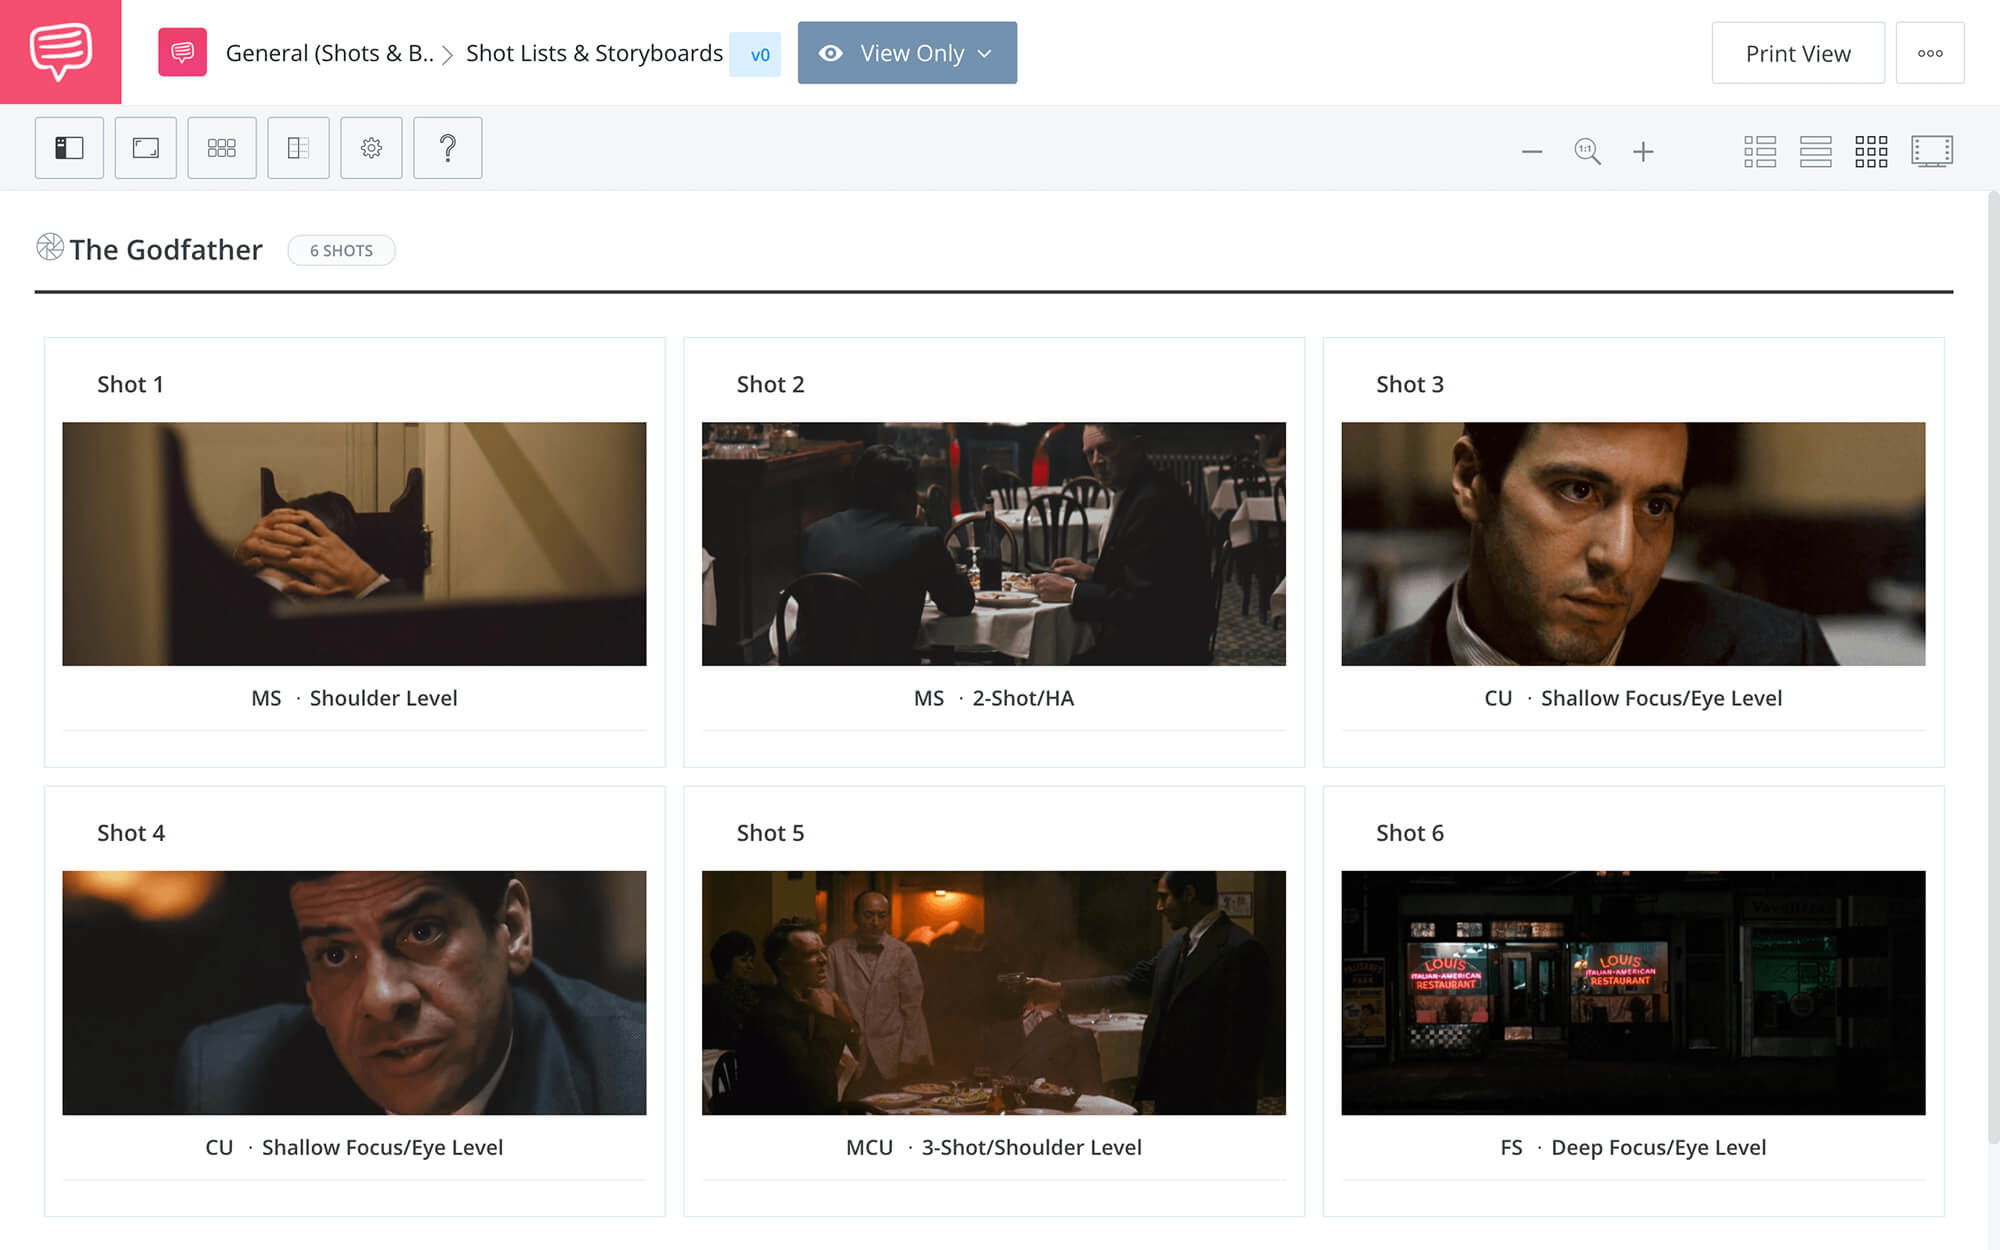Screen dimensions: 2000x1250
Task: Click the v0 version badge
Action: 759,54
